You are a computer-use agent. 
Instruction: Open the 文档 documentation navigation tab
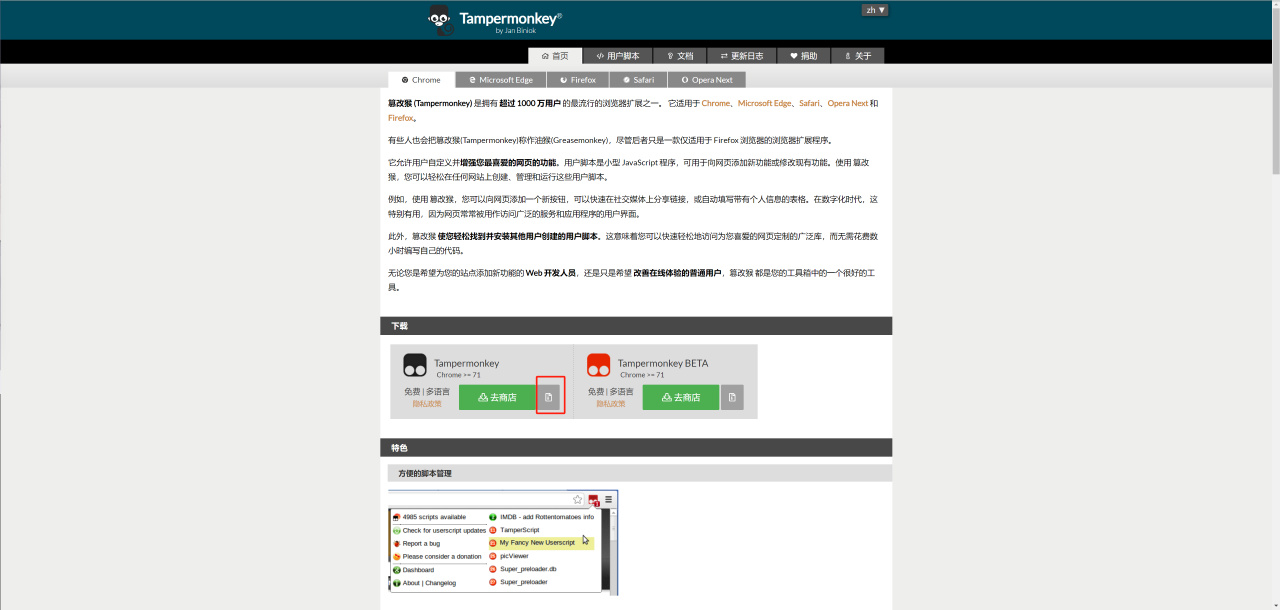pos(680,56)
